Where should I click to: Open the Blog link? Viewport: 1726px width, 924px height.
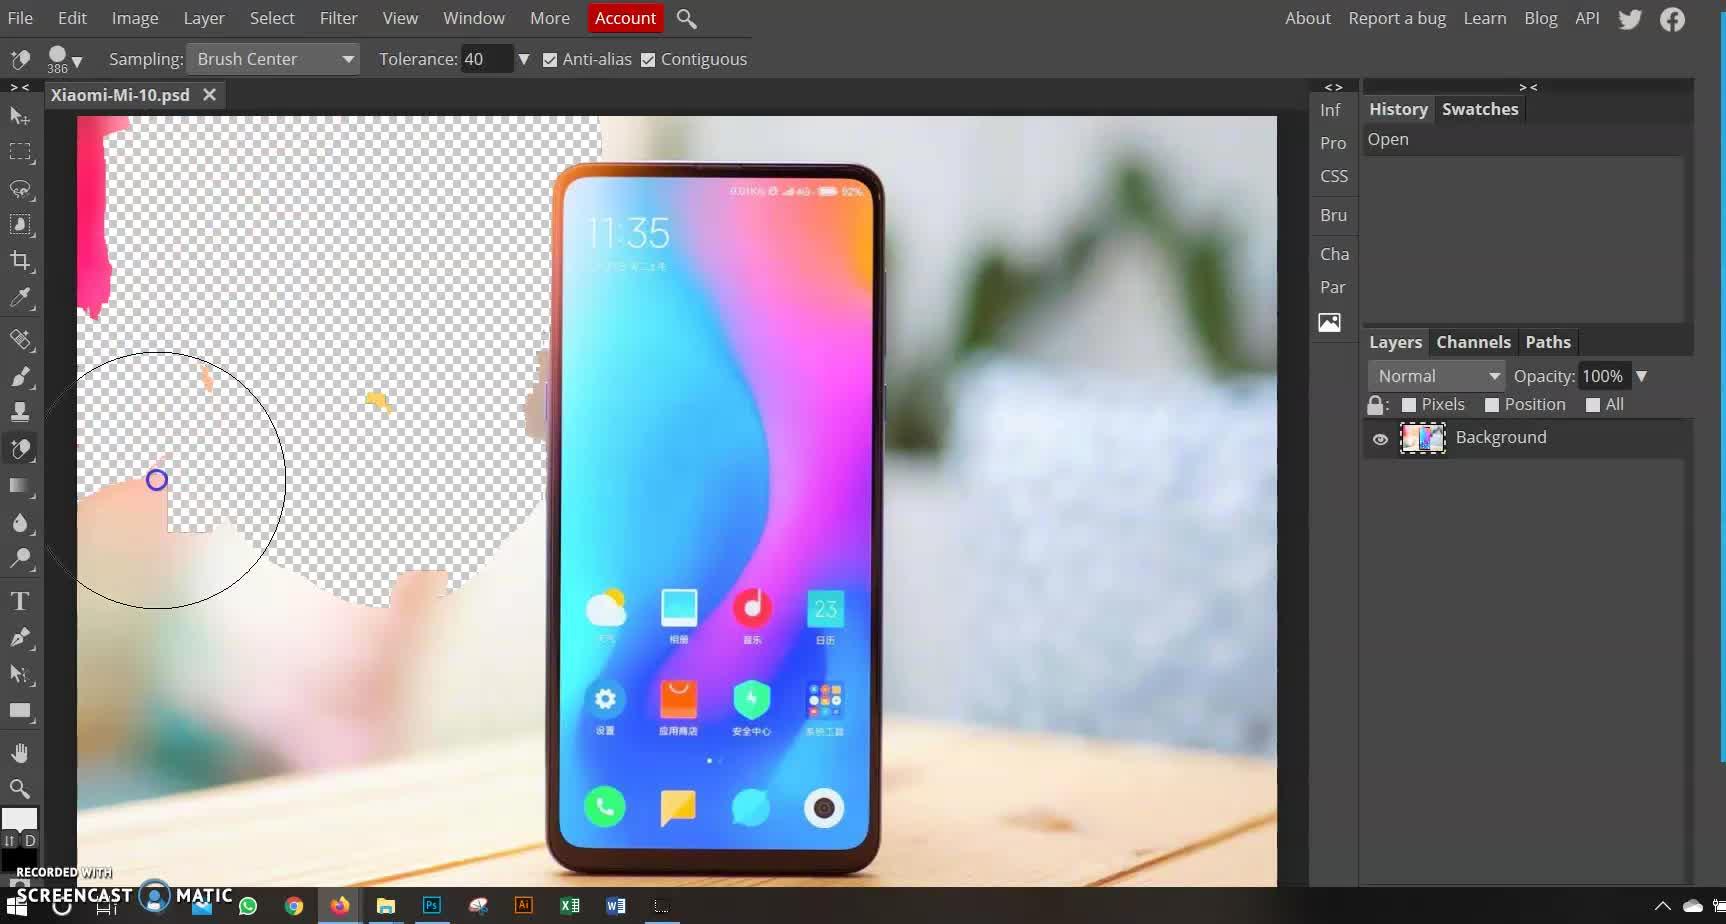[x=1540, y=18]
